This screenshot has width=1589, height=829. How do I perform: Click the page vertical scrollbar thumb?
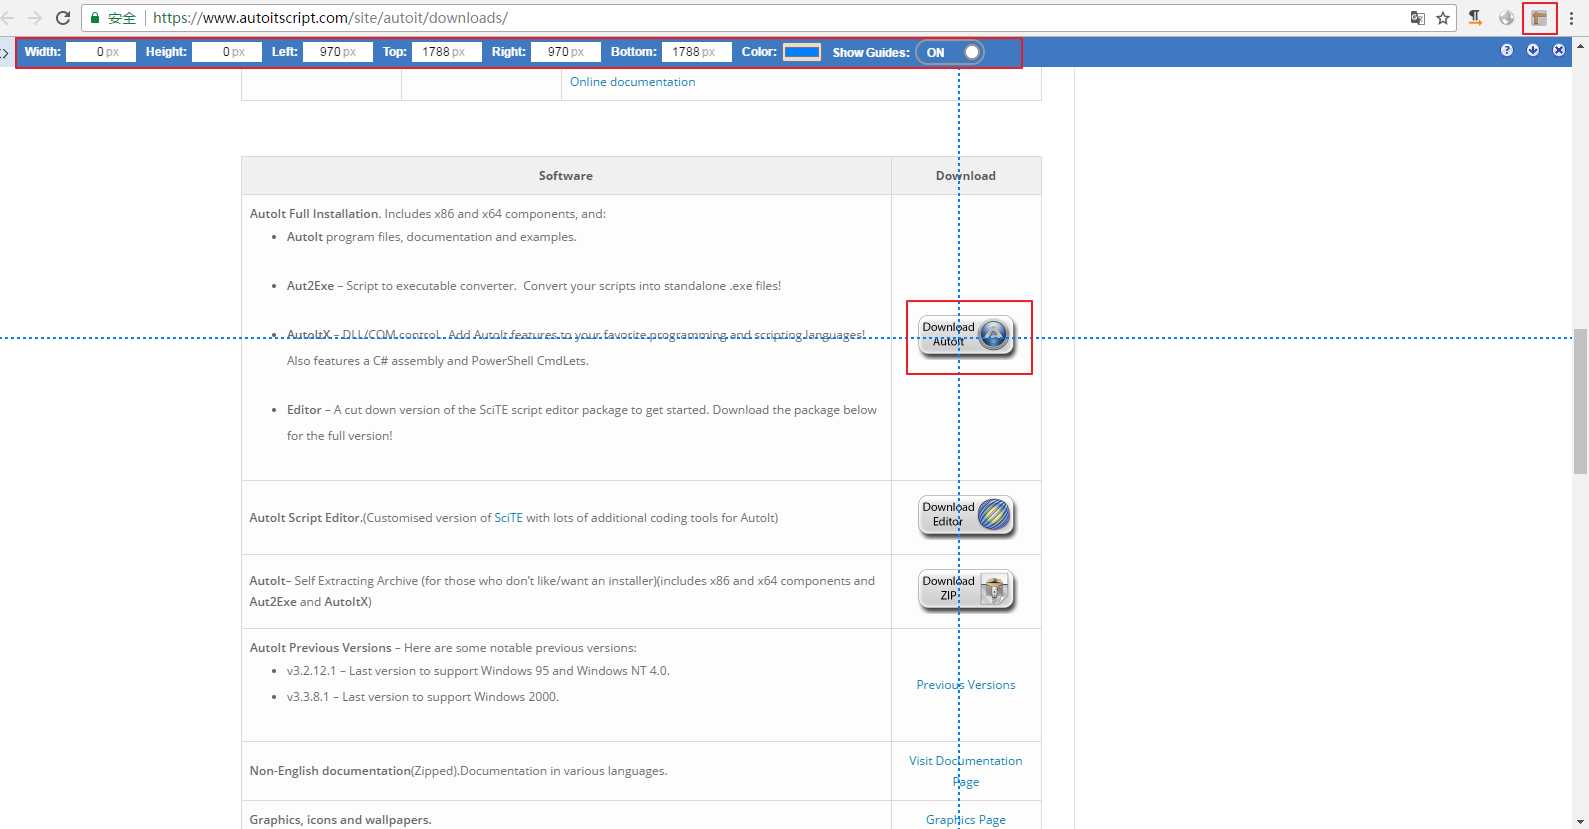click(x=1580, y=400)
